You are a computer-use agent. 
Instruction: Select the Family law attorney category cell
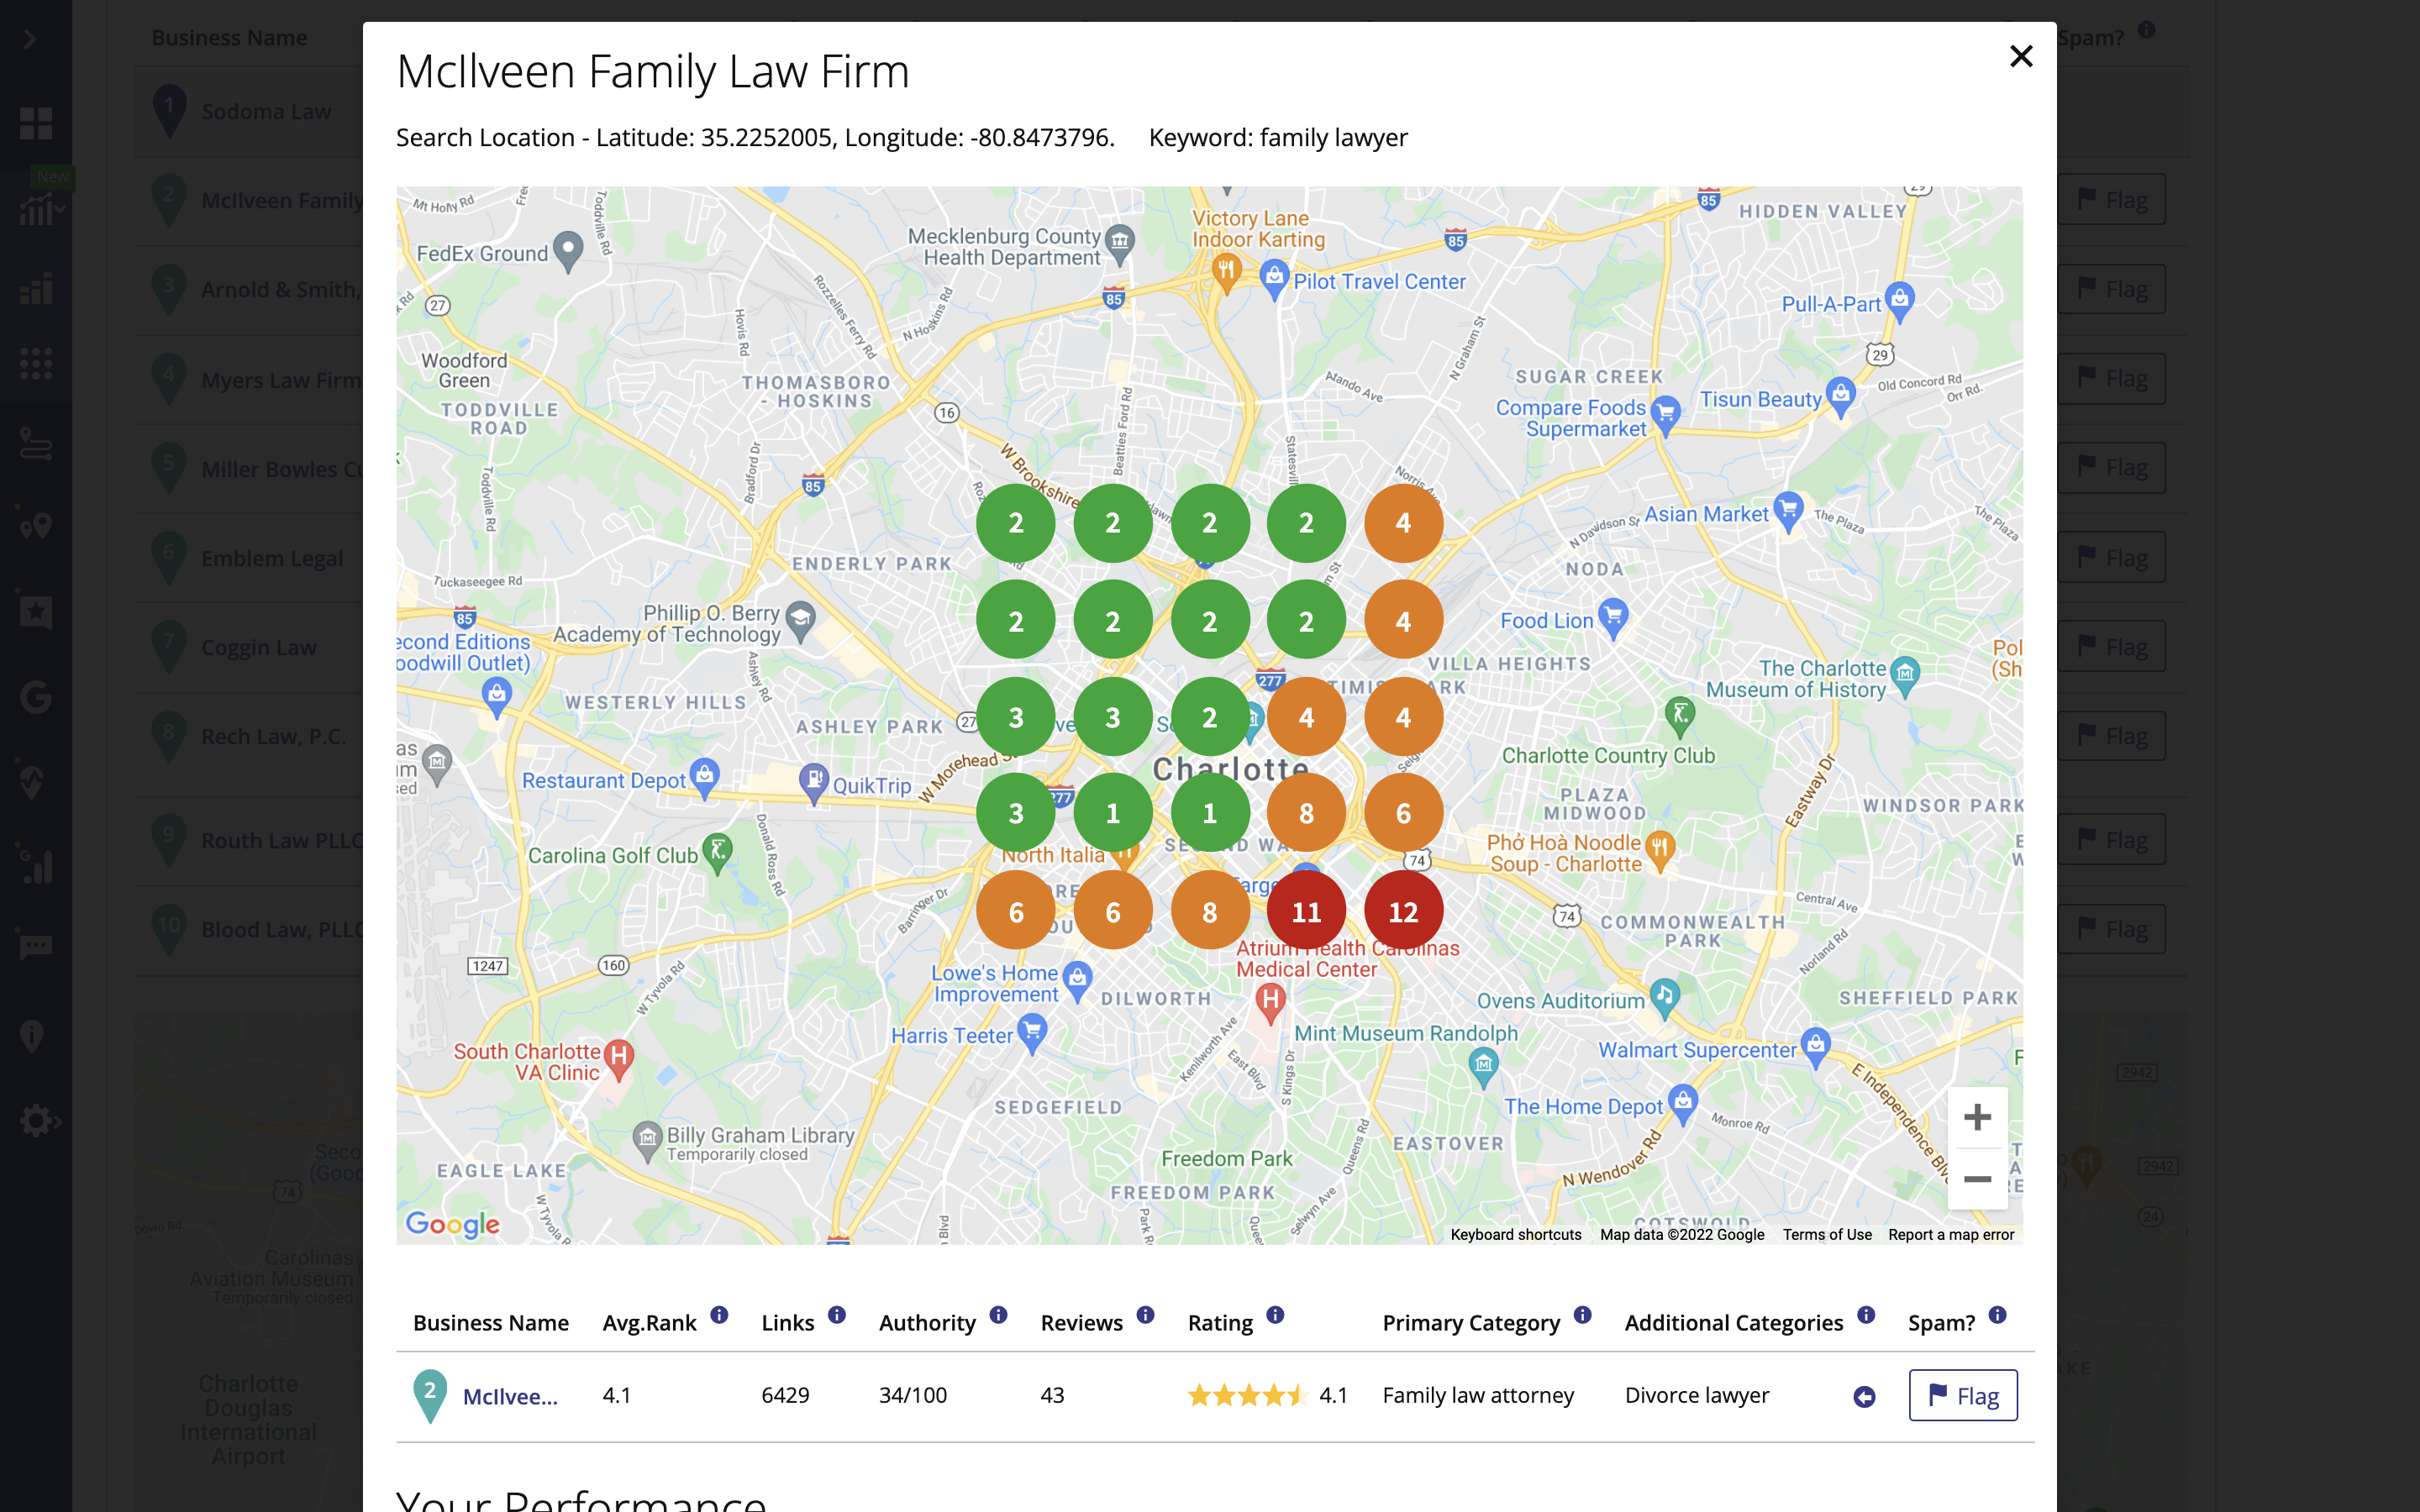click(x=1478, y=1395)
